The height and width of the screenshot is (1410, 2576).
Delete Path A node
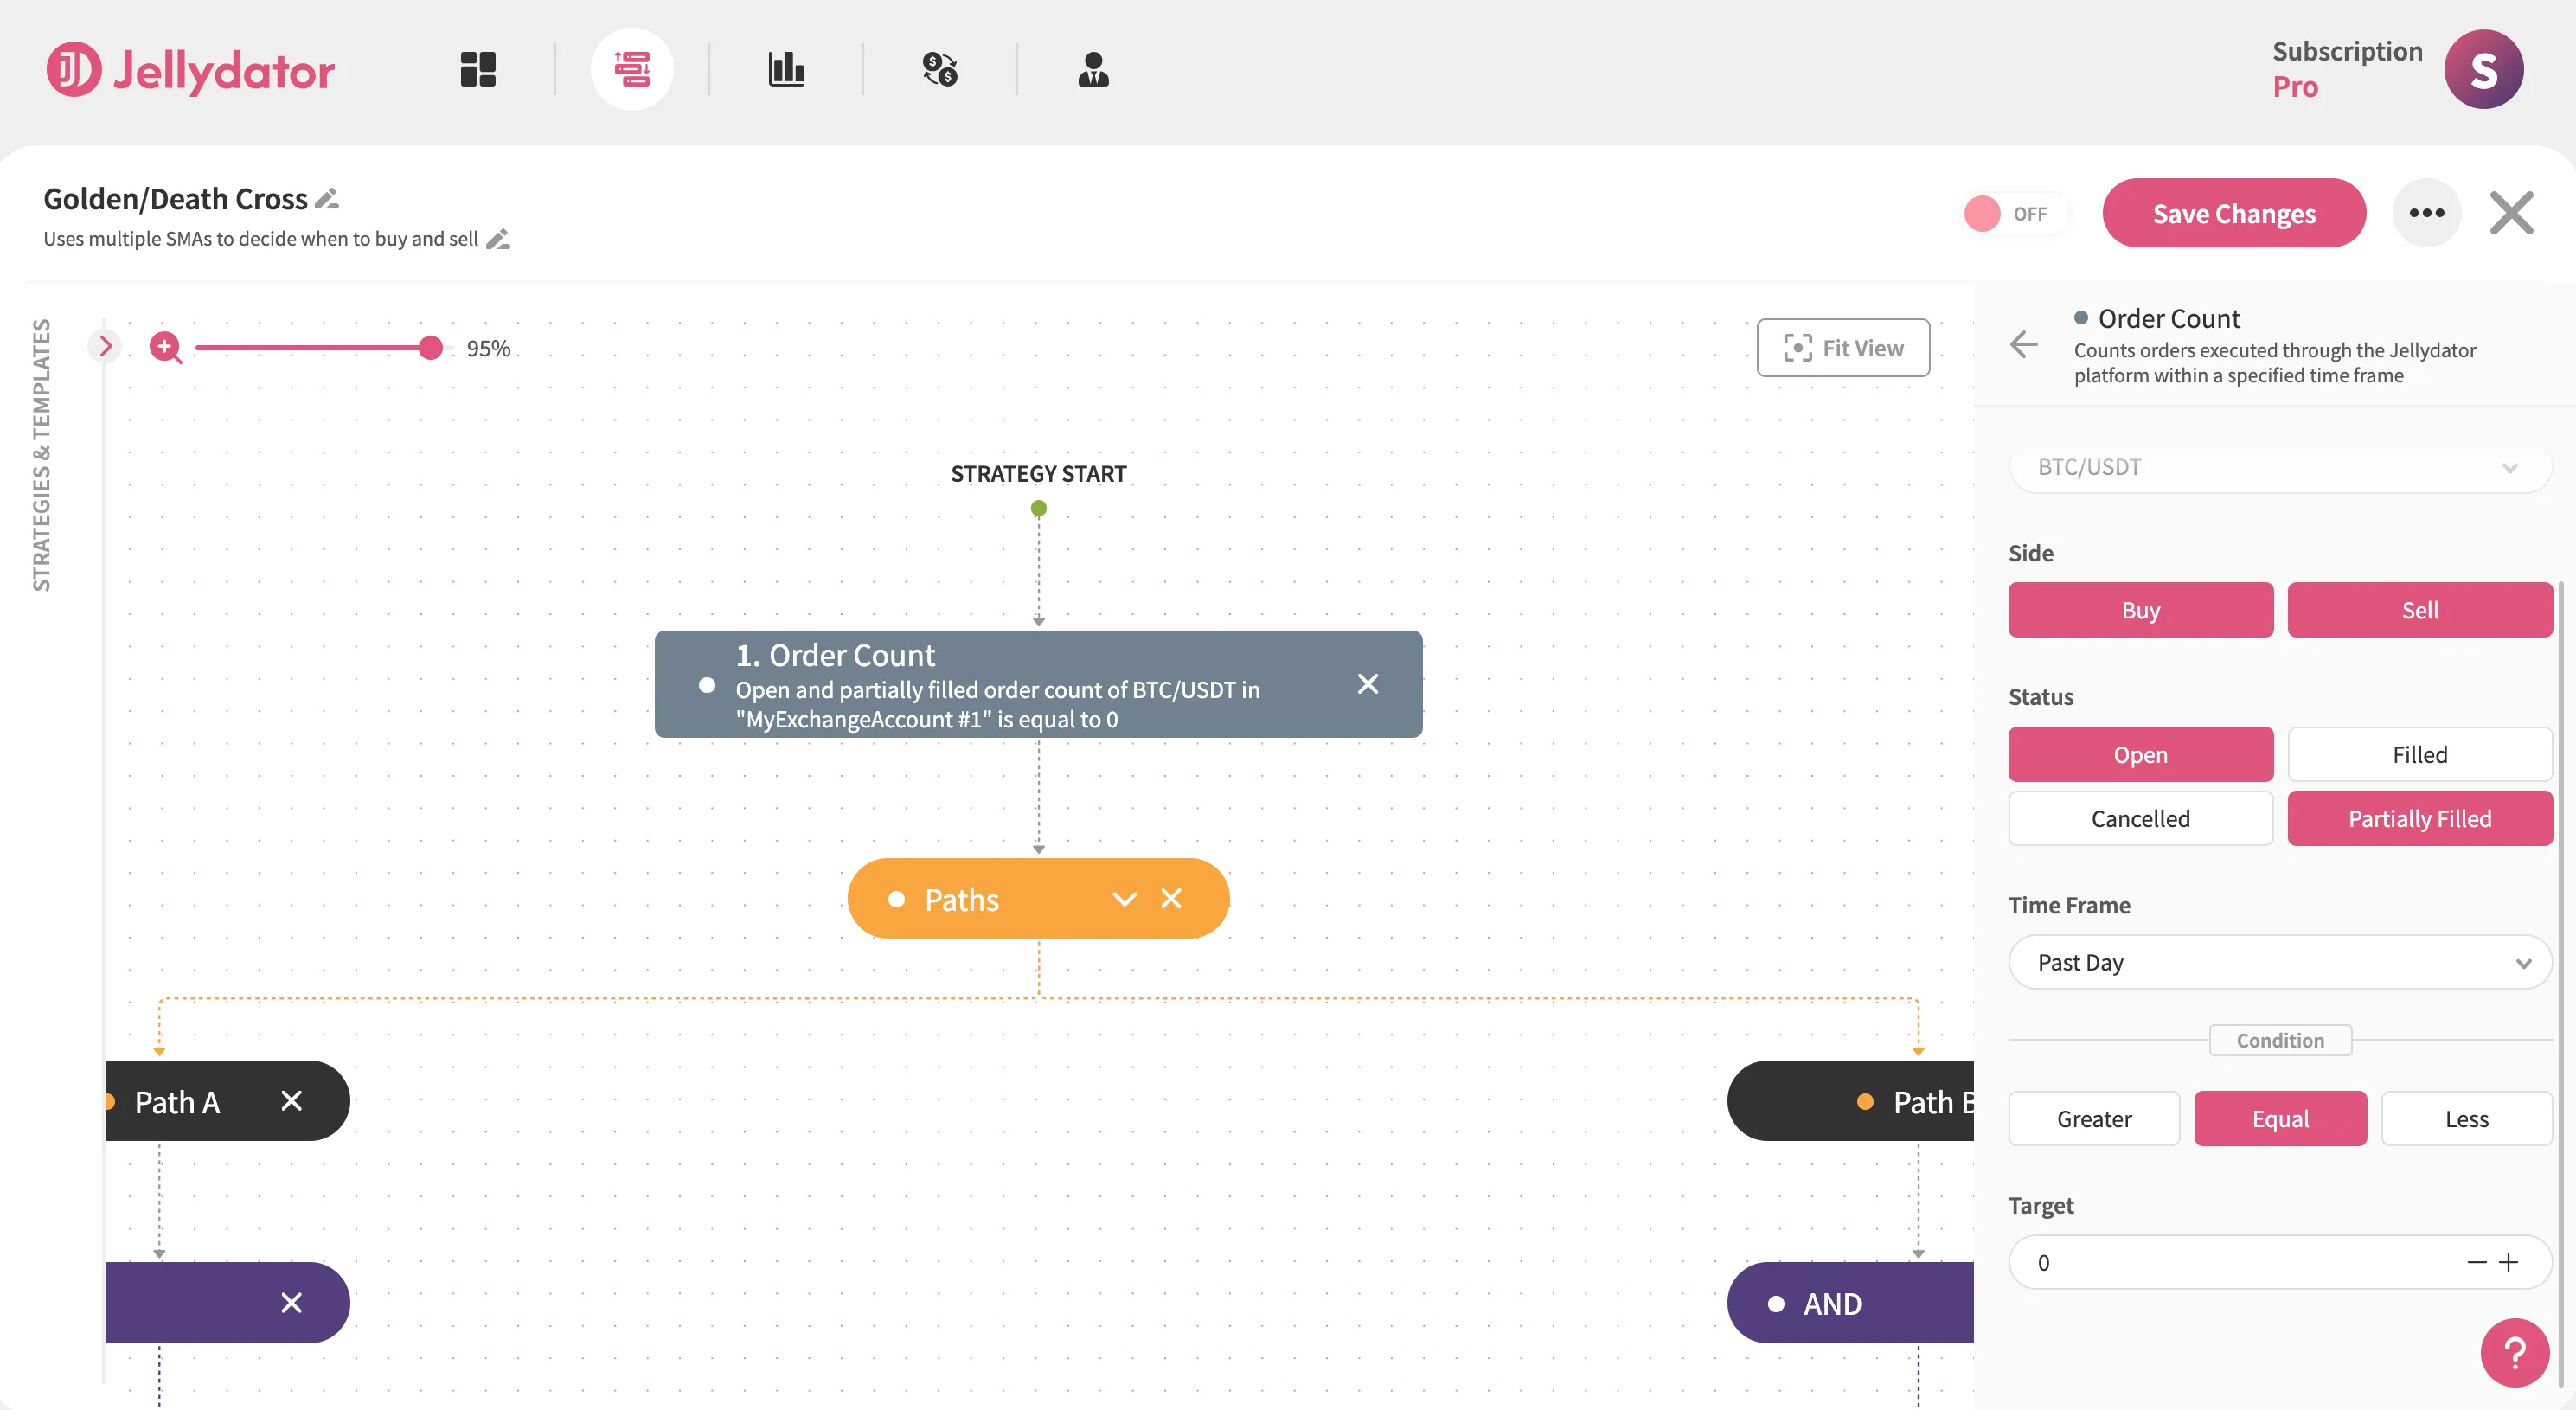coord(291,1101)
